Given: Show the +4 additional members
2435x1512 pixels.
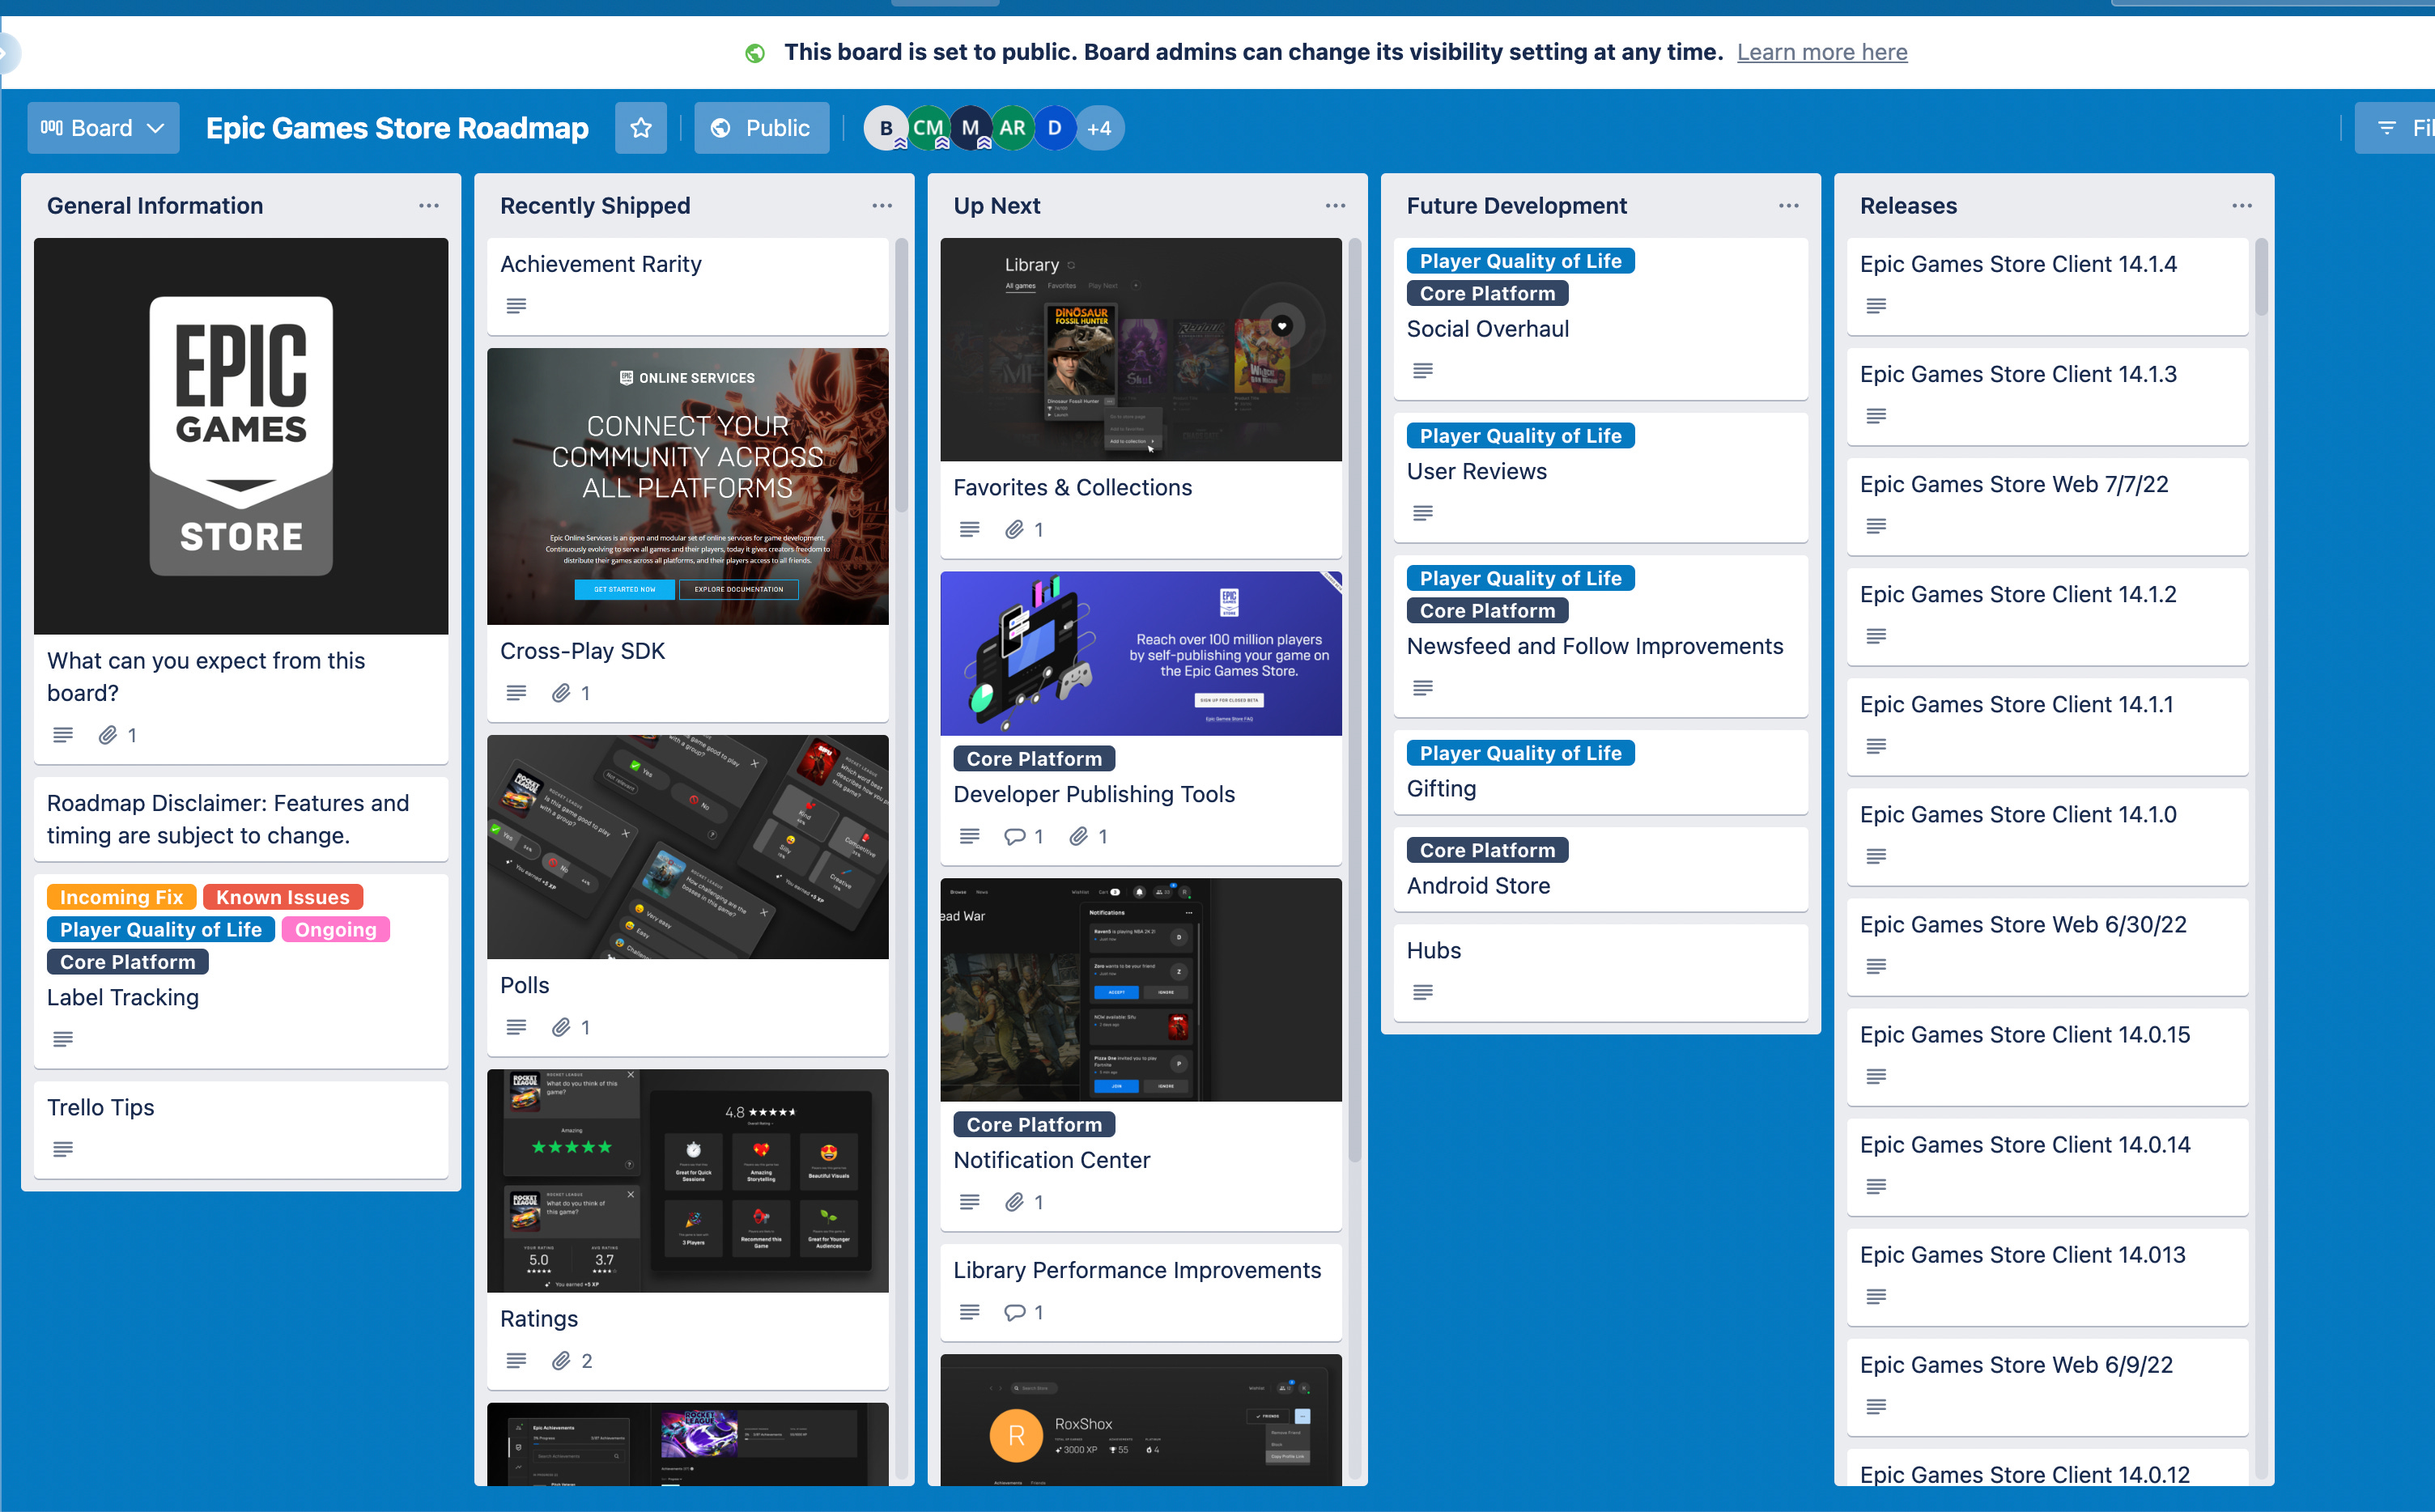Looking at the screenshot, I should click(1099, 128).
